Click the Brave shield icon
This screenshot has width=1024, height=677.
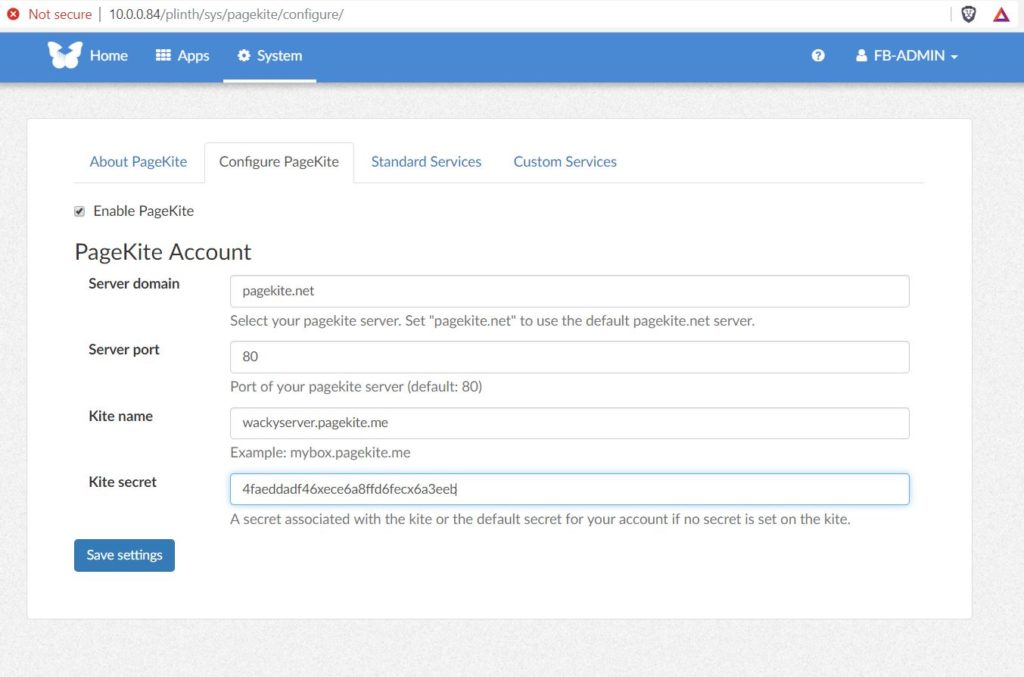click(x=968, y=14)
